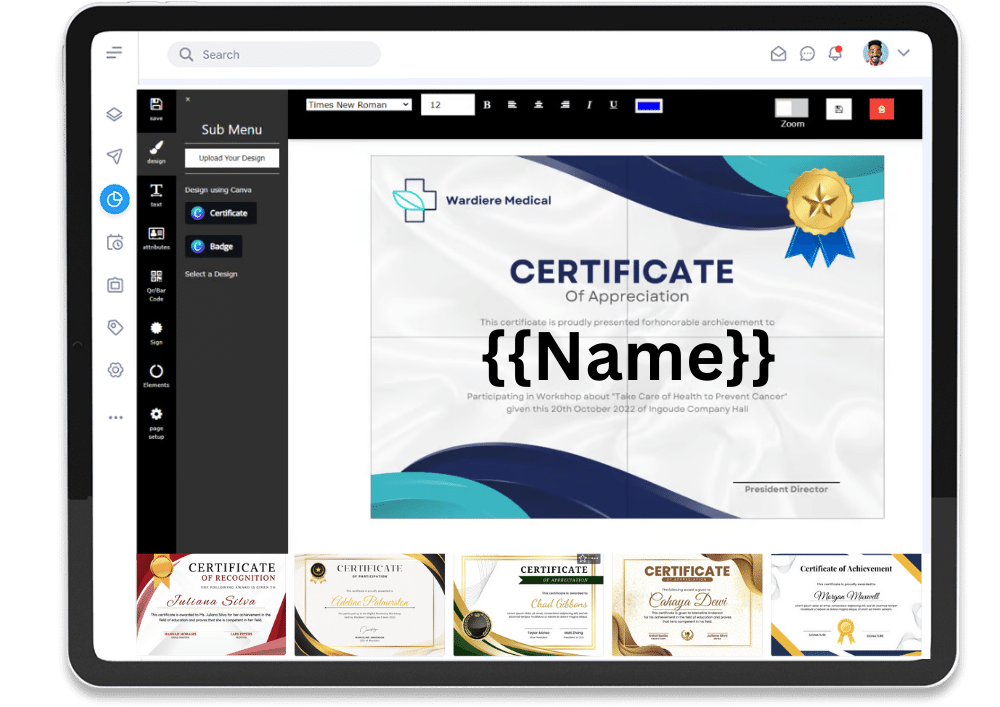Viewport: 1000px width, 707px height.
Task: Click the font size field showing 12
Action: click(x=448, y=105)
